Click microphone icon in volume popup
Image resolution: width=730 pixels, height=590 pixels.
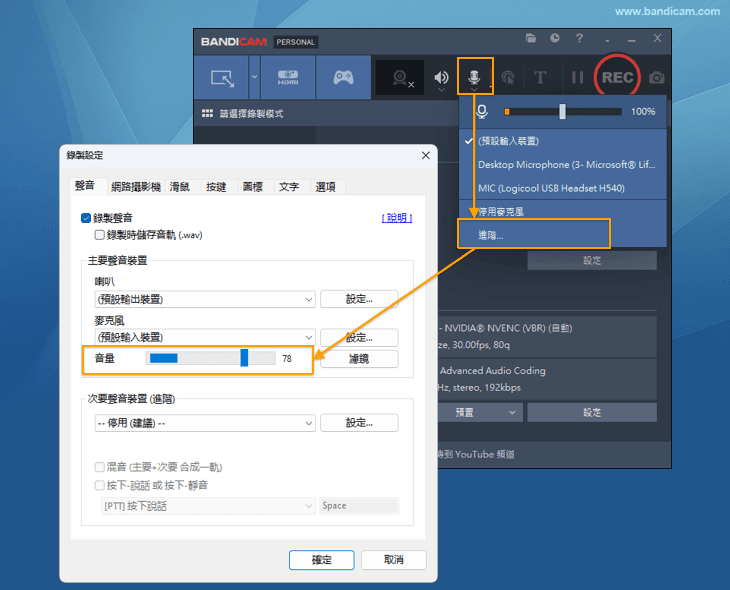482,111
